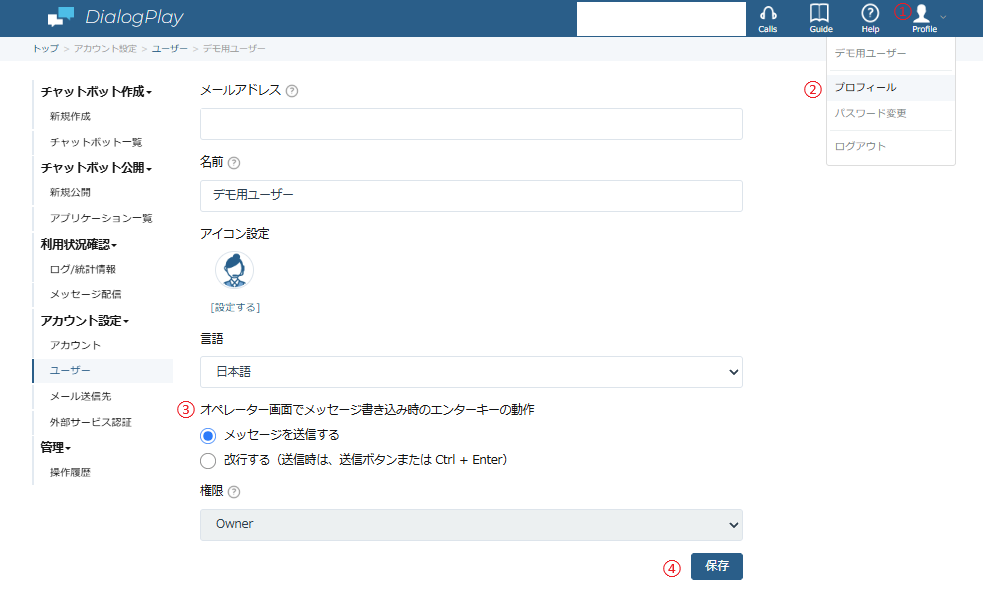
Task: Focus the 名前 field containing デモ用ユーザー
Action: point(471,196)
